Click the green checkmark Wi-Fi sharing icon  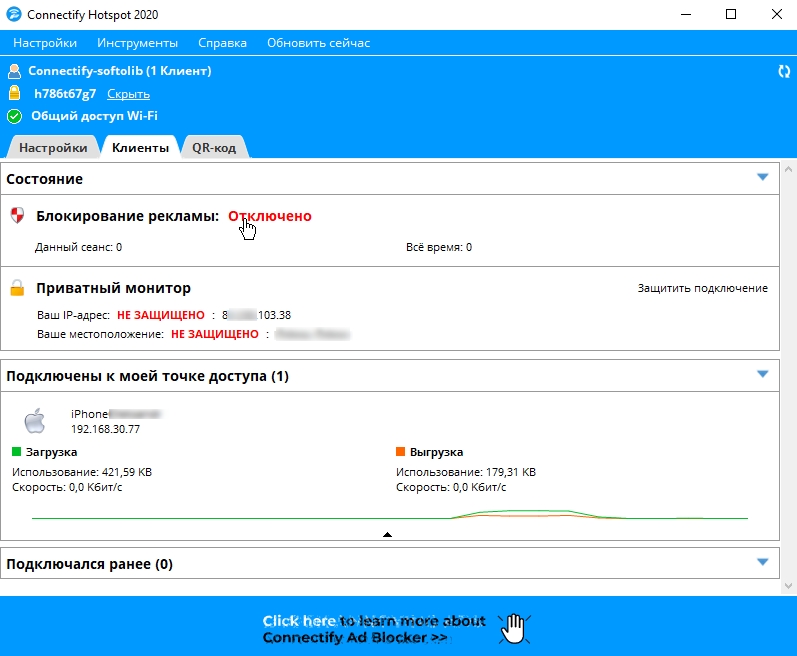point(15,116)
